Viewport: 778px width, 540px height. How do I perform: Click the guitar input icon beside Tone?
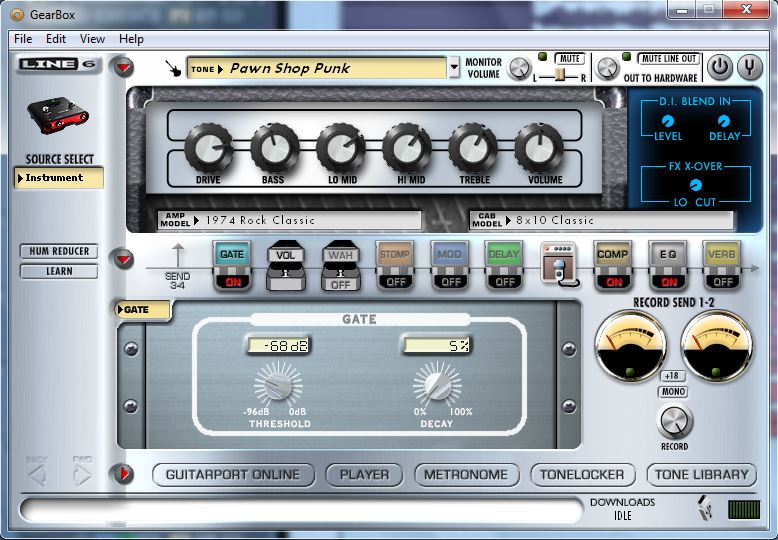(173, 68)
